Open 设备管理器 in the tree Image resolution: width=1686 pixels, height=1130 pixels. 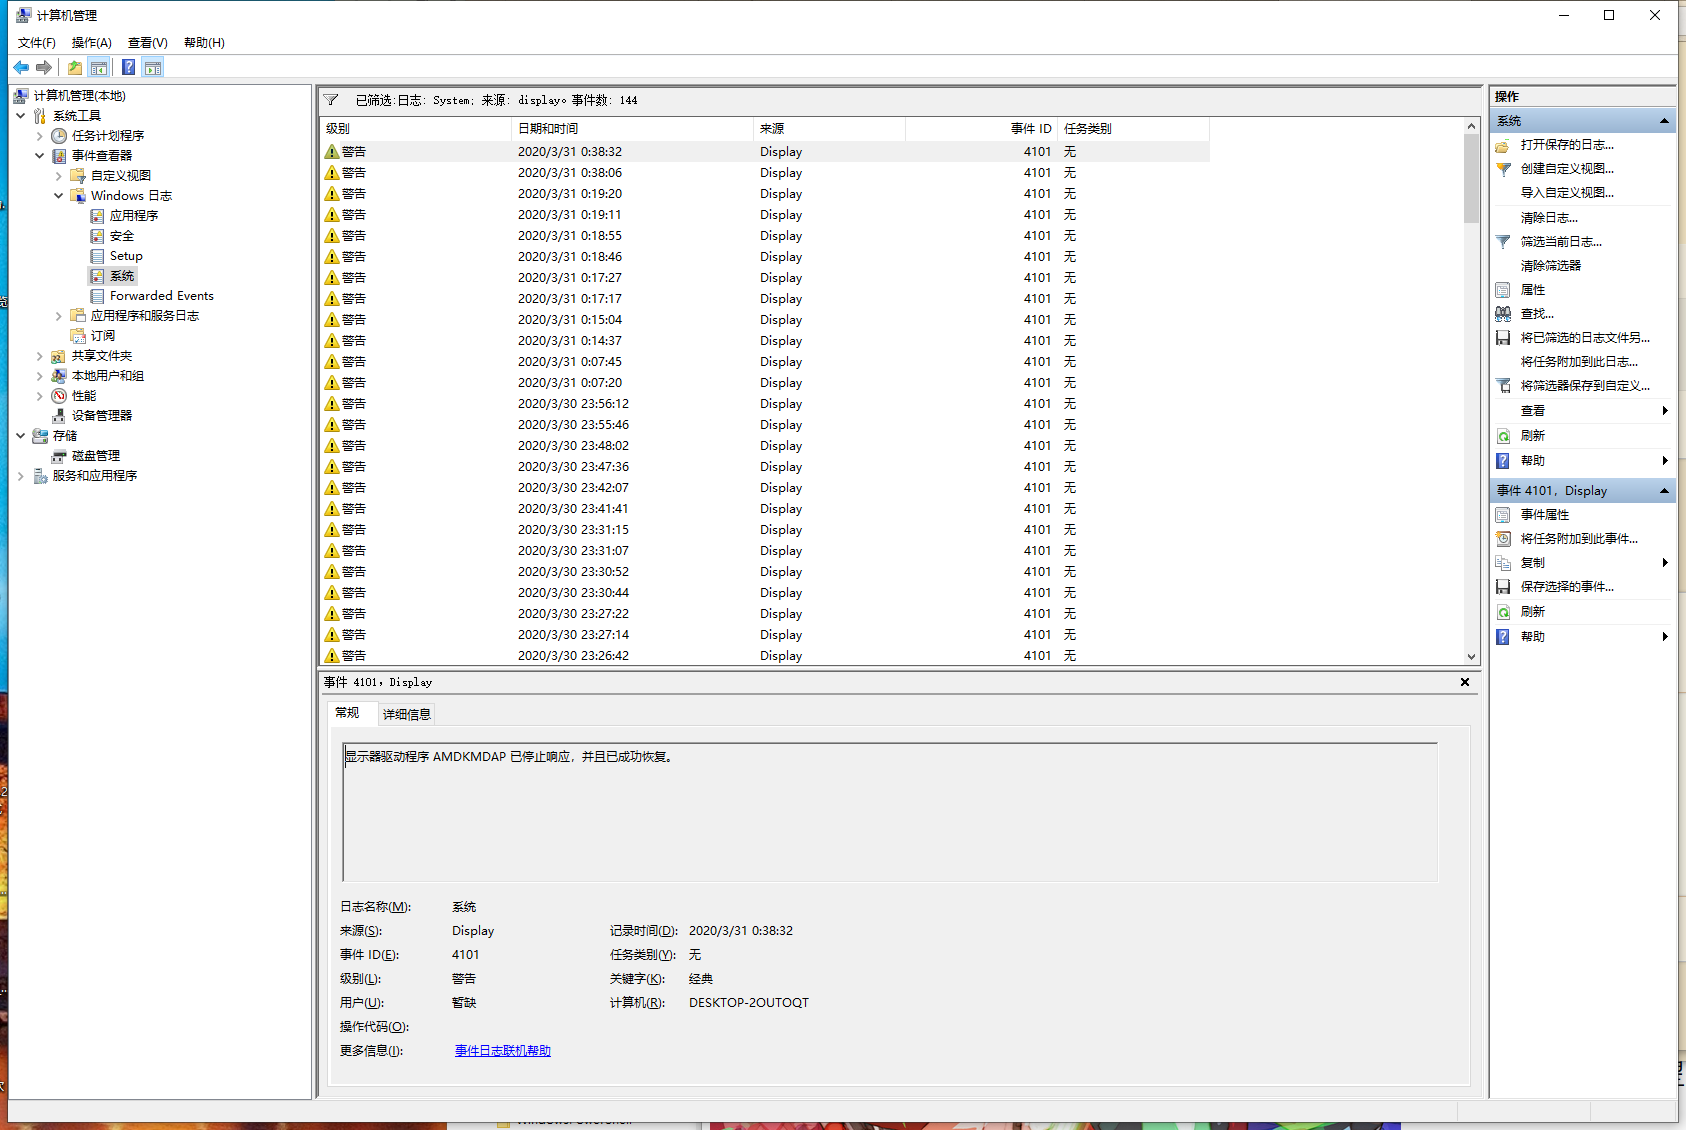pos(101,415)
